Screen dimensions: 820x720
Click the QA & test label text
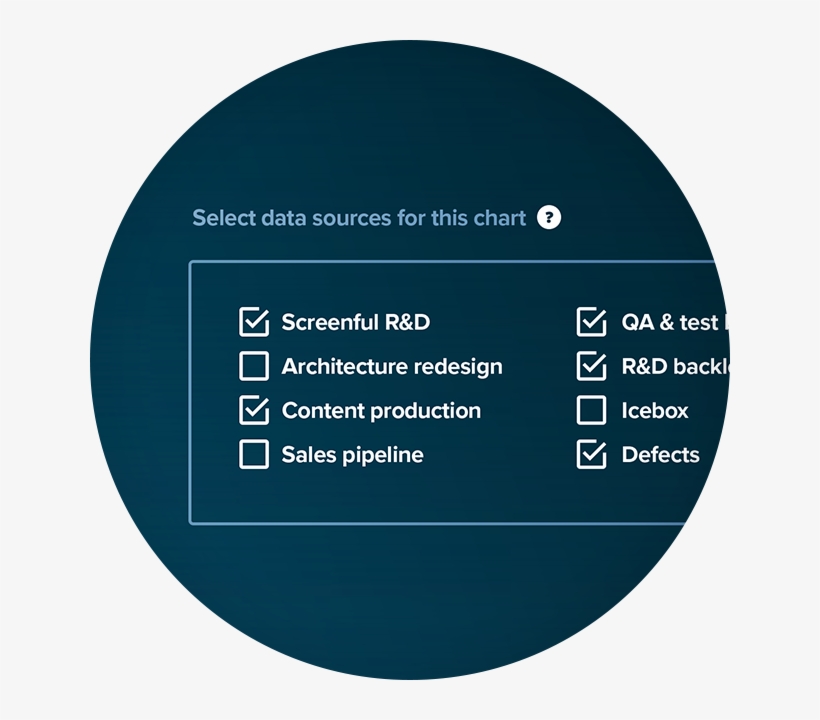pos(670,322)
